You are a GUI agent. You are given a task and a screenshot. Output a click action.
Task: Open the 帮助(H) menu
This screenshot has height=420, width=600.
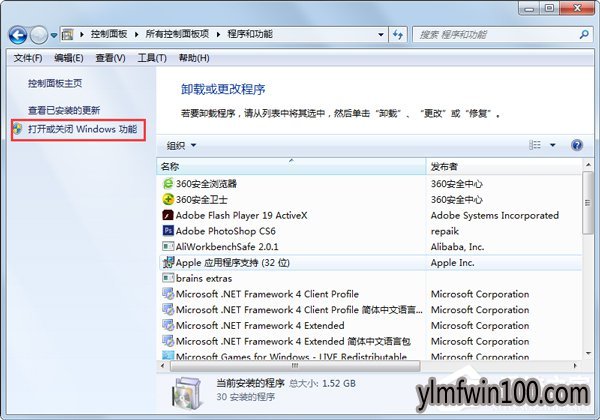194,58
